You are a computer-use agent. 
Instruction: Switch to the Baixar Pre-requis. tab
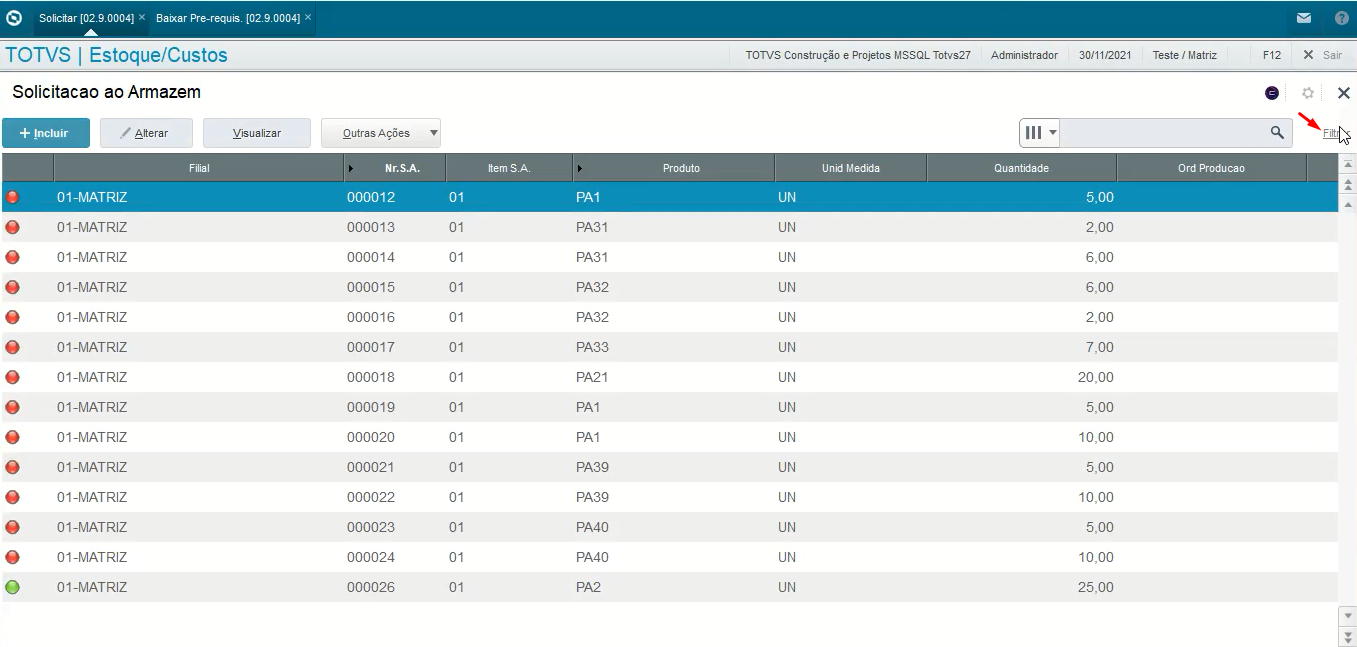click(x=227, y=18)
